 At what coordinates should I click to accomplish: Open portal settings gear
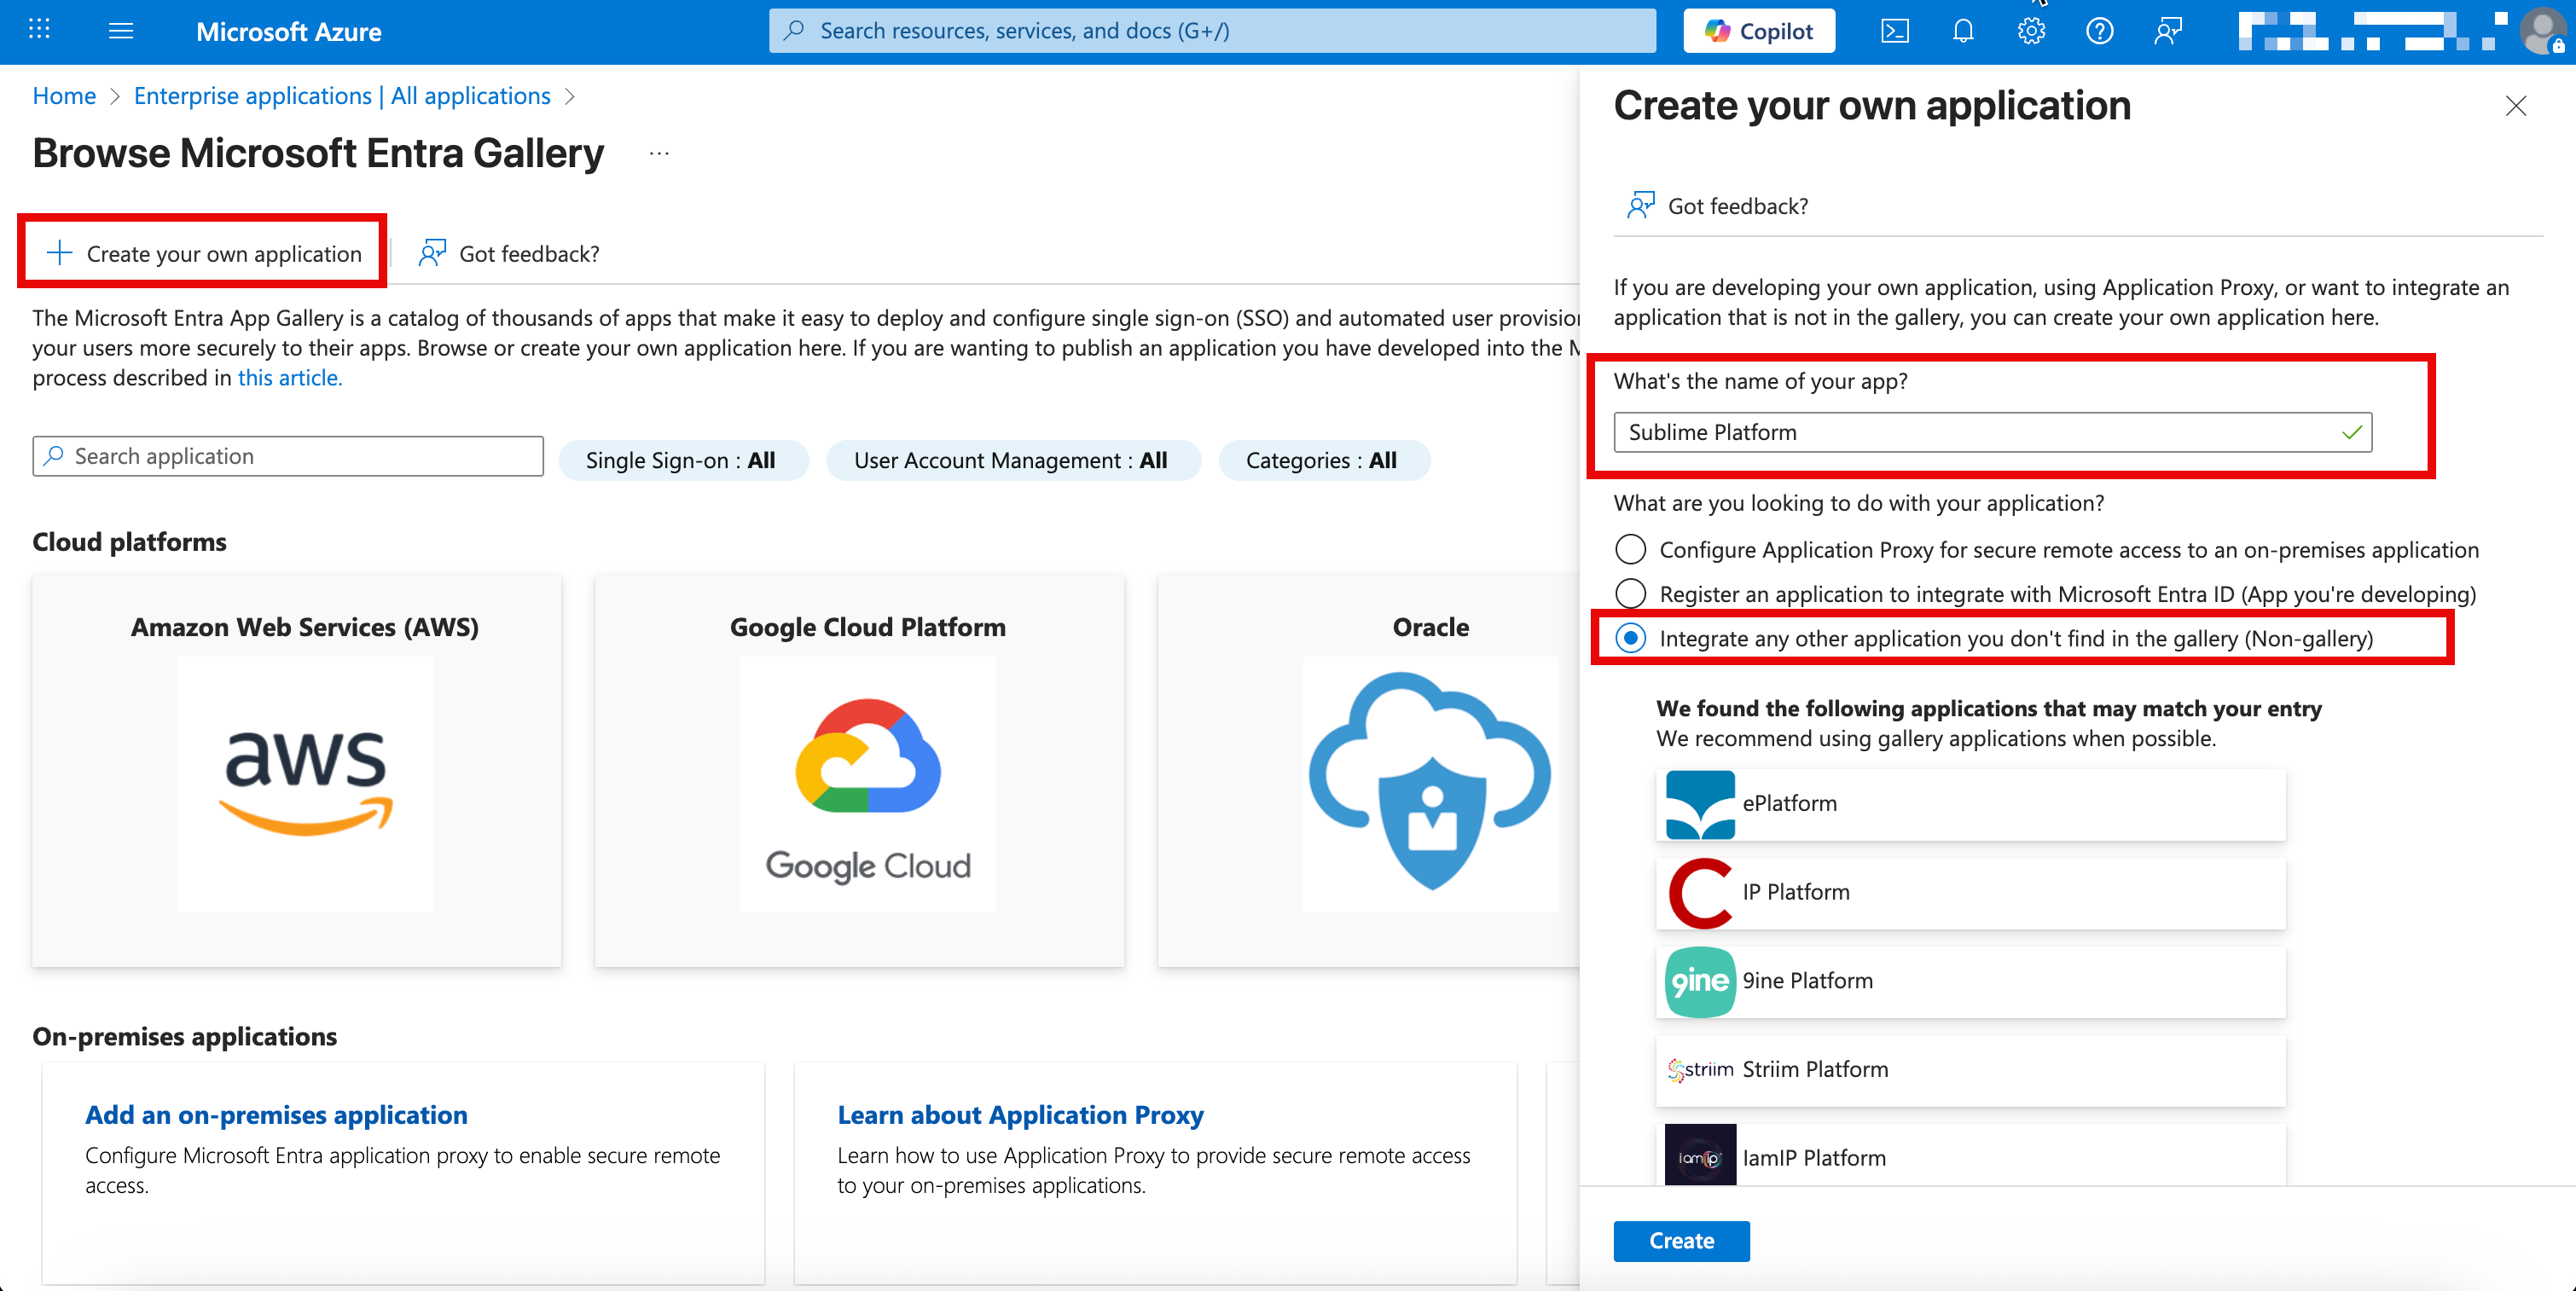[x=2030, y=31]
